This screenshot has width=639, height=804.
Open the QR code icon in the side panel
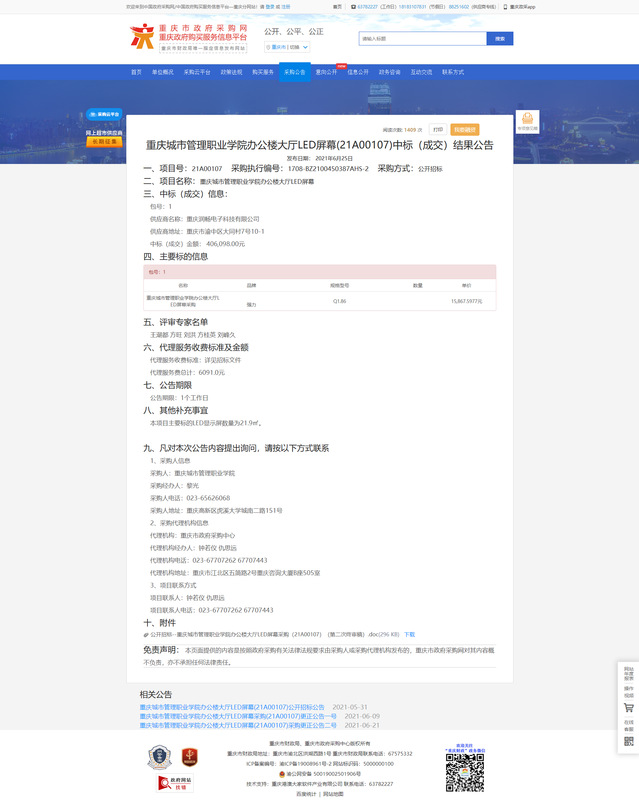point(629,741)
